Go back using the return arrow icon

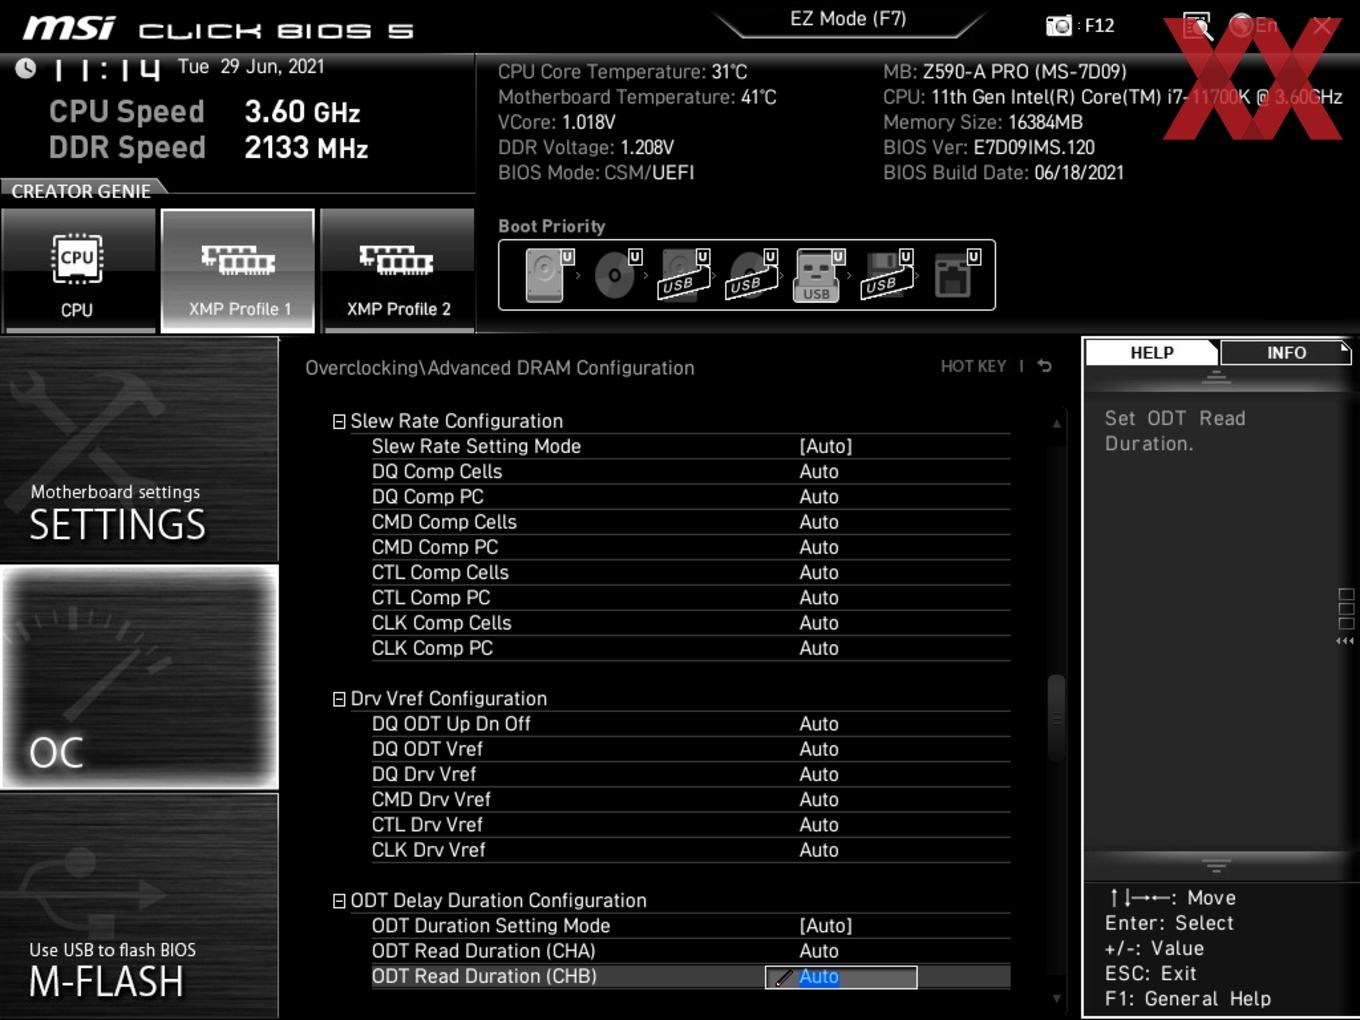pyautogui.click(x=1044, y=366)
